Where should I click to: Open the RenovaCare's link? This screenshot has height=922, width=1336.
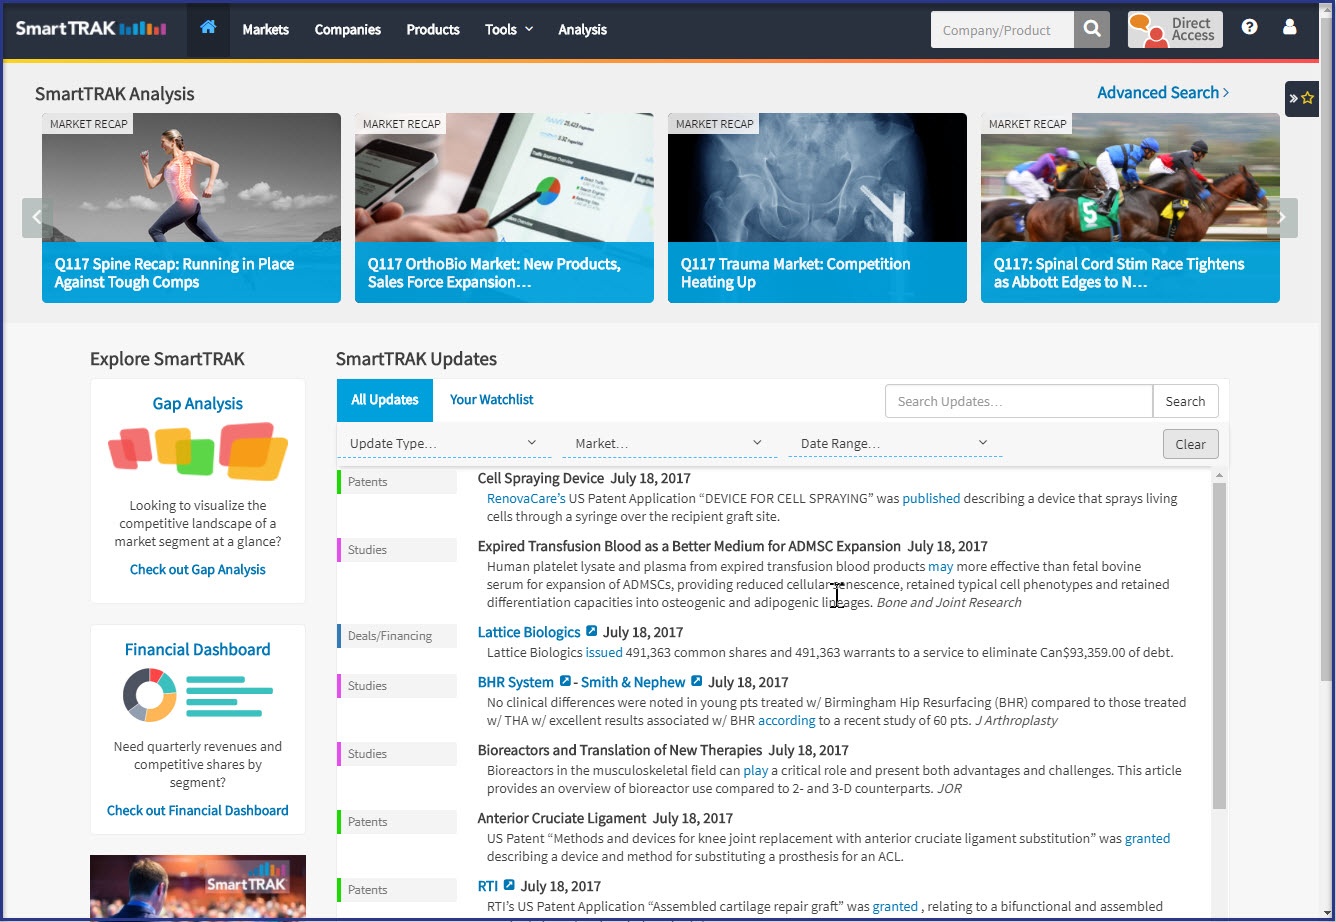[x=526, y=498]
